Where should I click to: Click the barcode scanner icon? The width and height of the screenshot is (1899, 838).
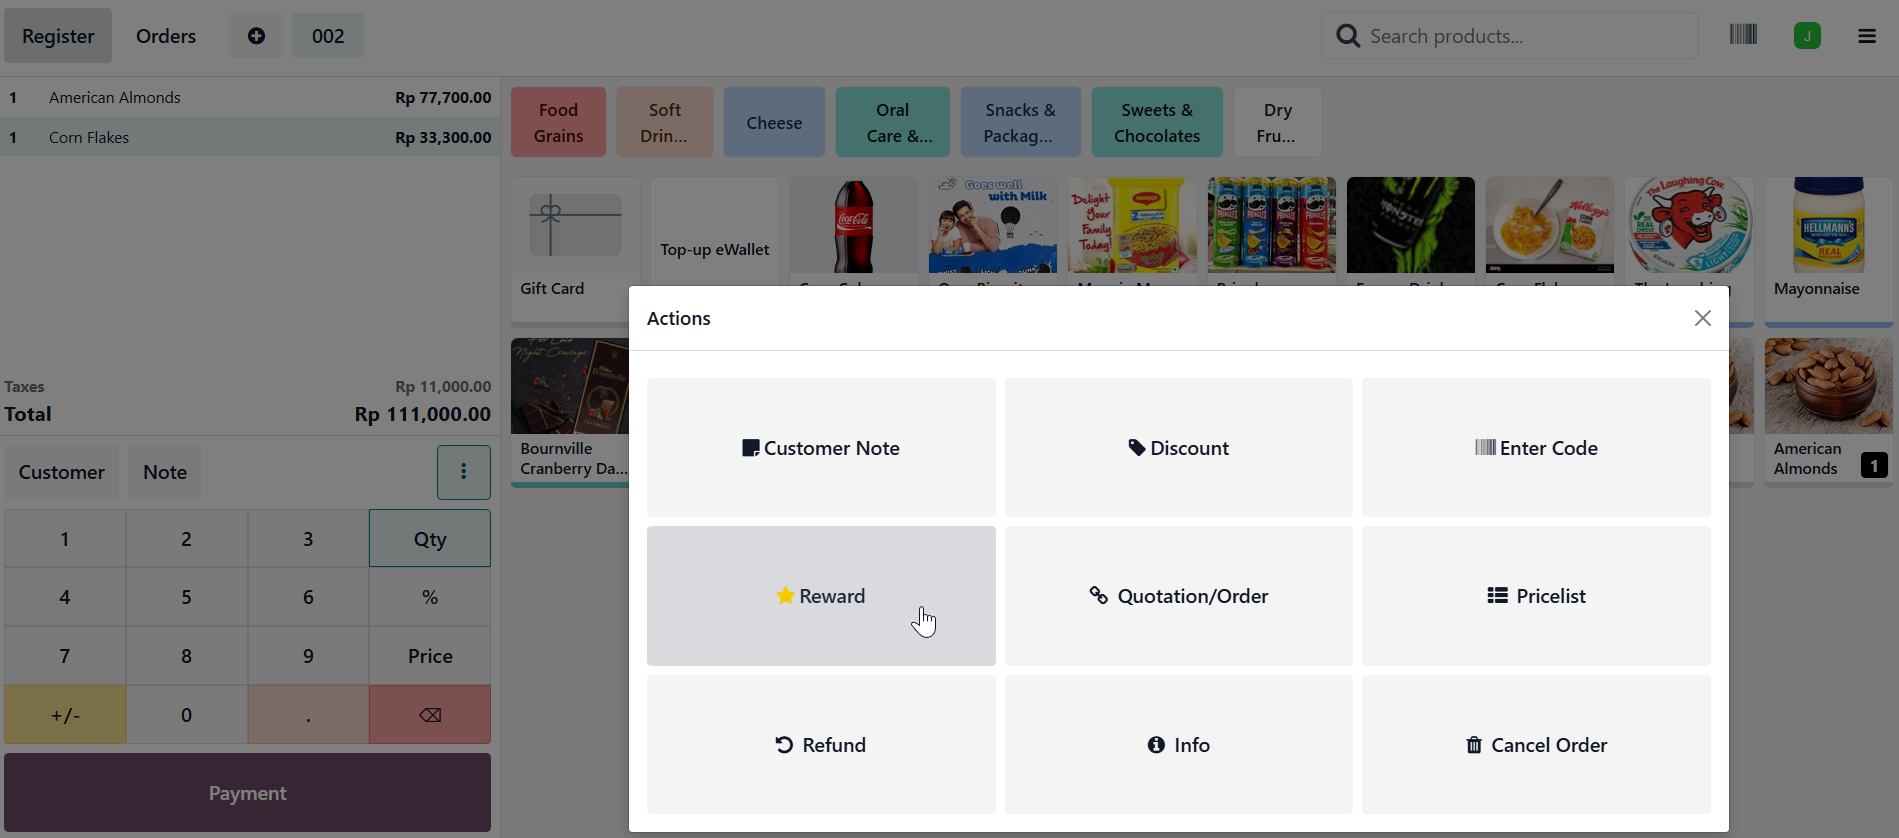pyautogui.click(x=1743, y=35)
